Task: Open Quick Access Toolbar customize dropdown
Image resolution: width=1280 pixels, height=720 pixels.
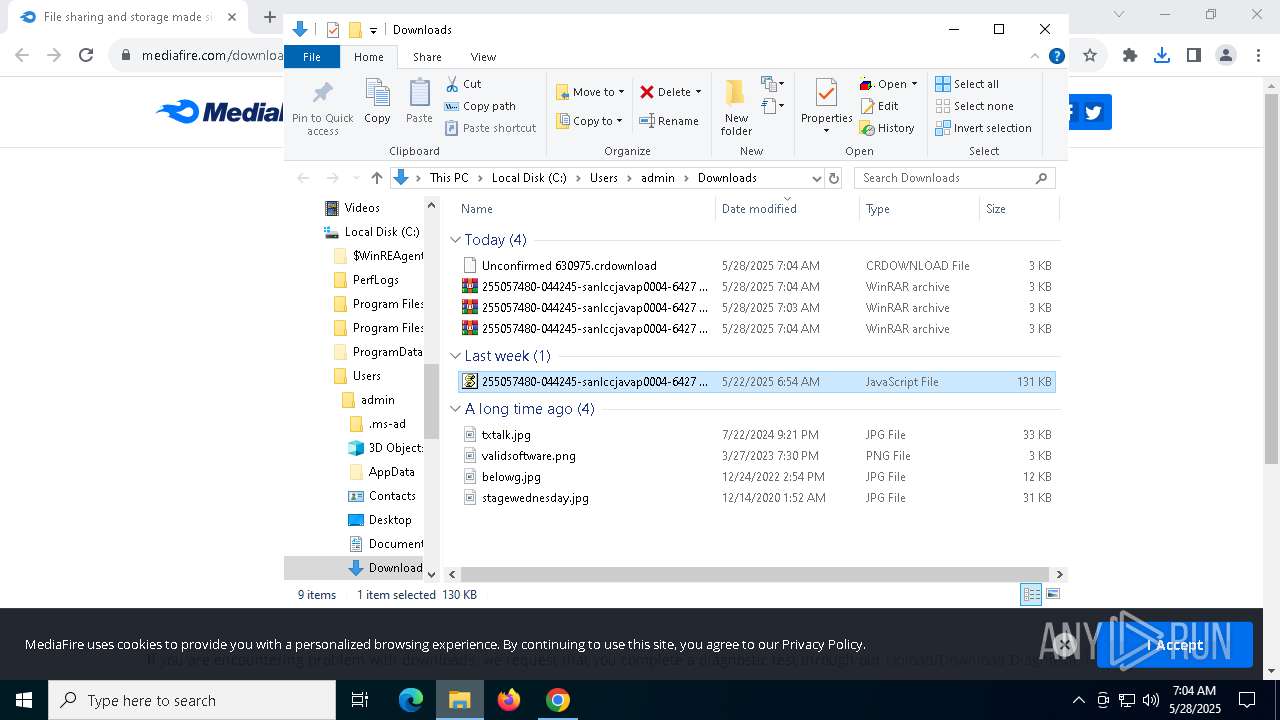Action: (373, 30)
